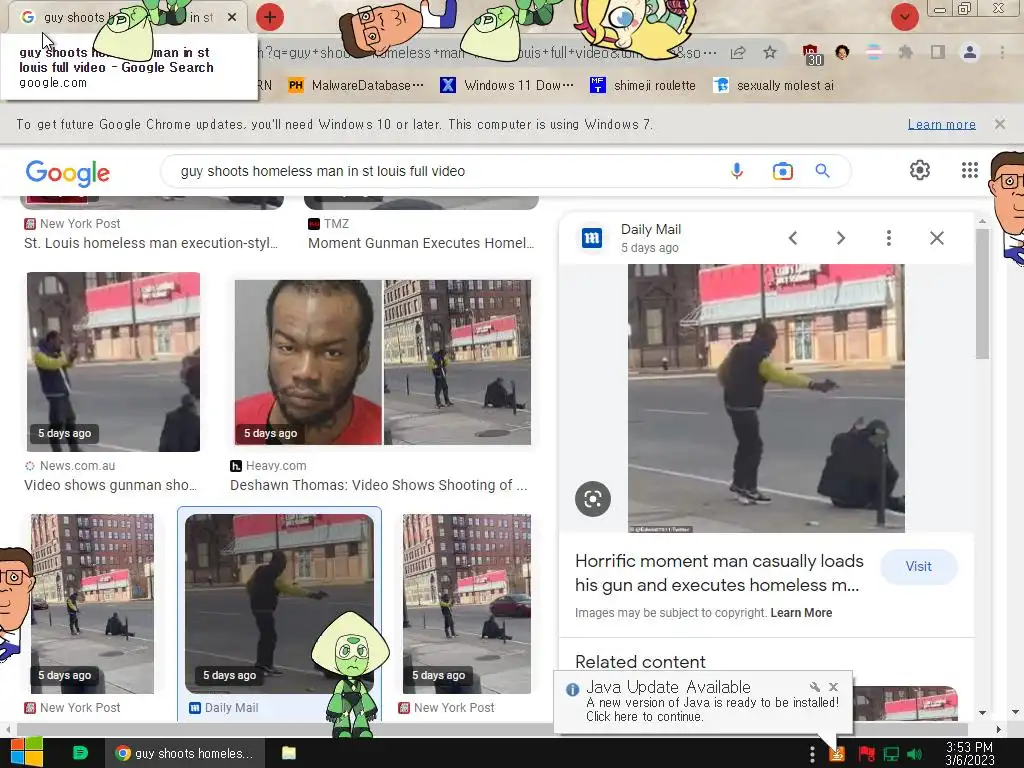Open more options in Daily Mail preview
1024x768 pixels.
[889, 238]
